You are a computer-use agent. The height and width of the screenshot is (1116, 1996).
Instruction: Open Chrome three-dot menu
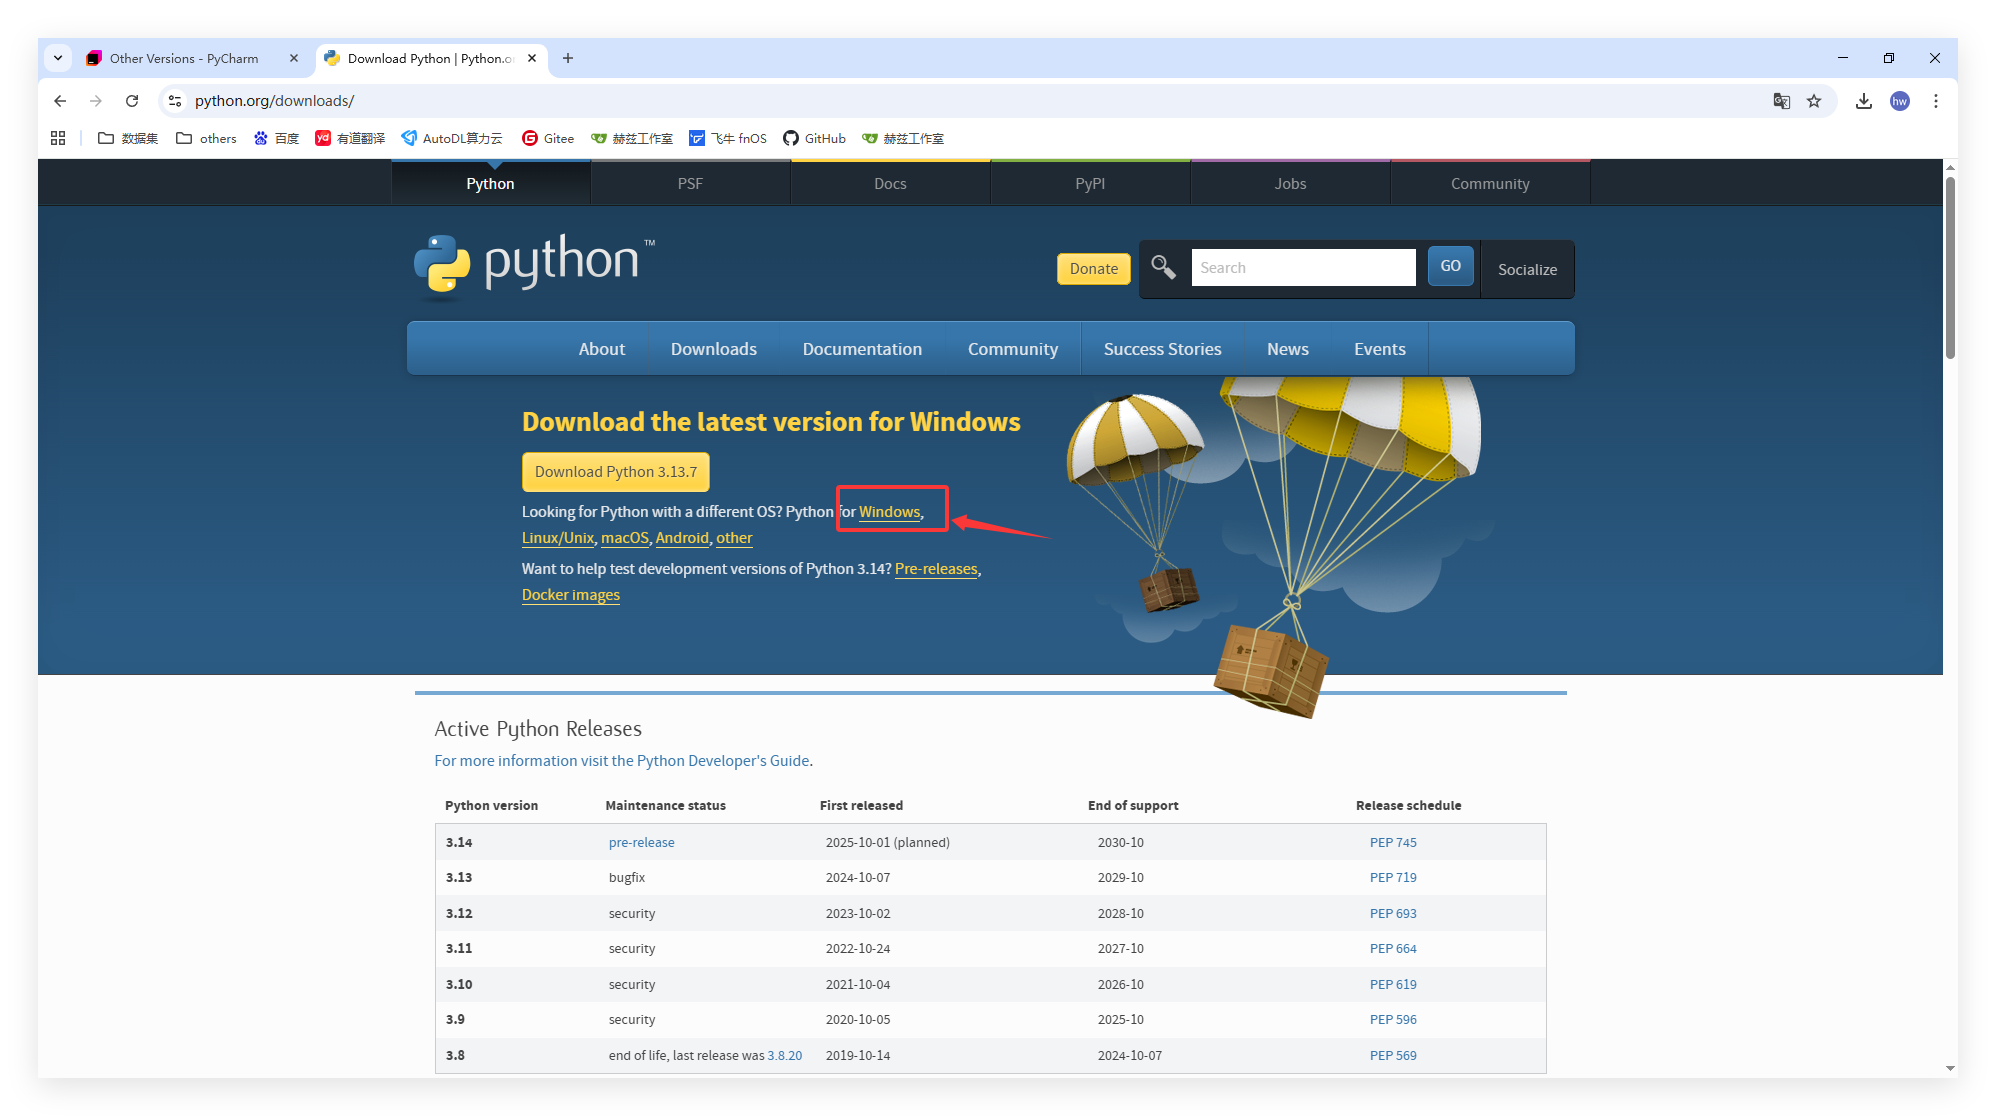1936,101
